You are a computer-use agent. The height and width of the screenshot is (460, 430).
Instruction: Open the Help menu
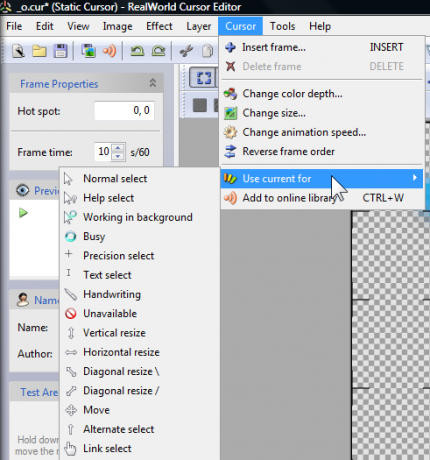[x=320, y=26]
